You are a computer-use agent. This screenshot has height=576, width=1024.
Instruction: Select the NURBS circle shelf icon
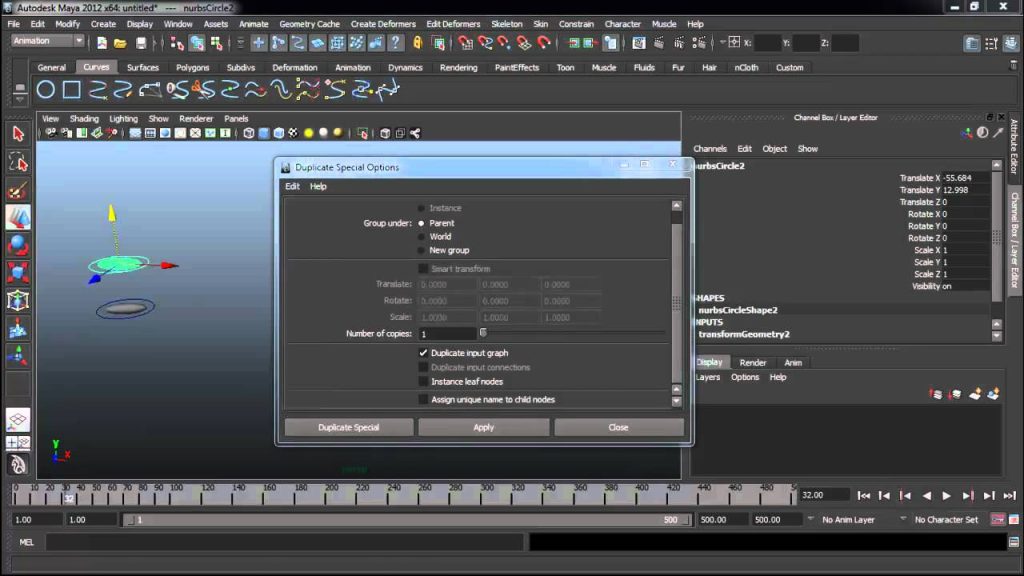46,89
